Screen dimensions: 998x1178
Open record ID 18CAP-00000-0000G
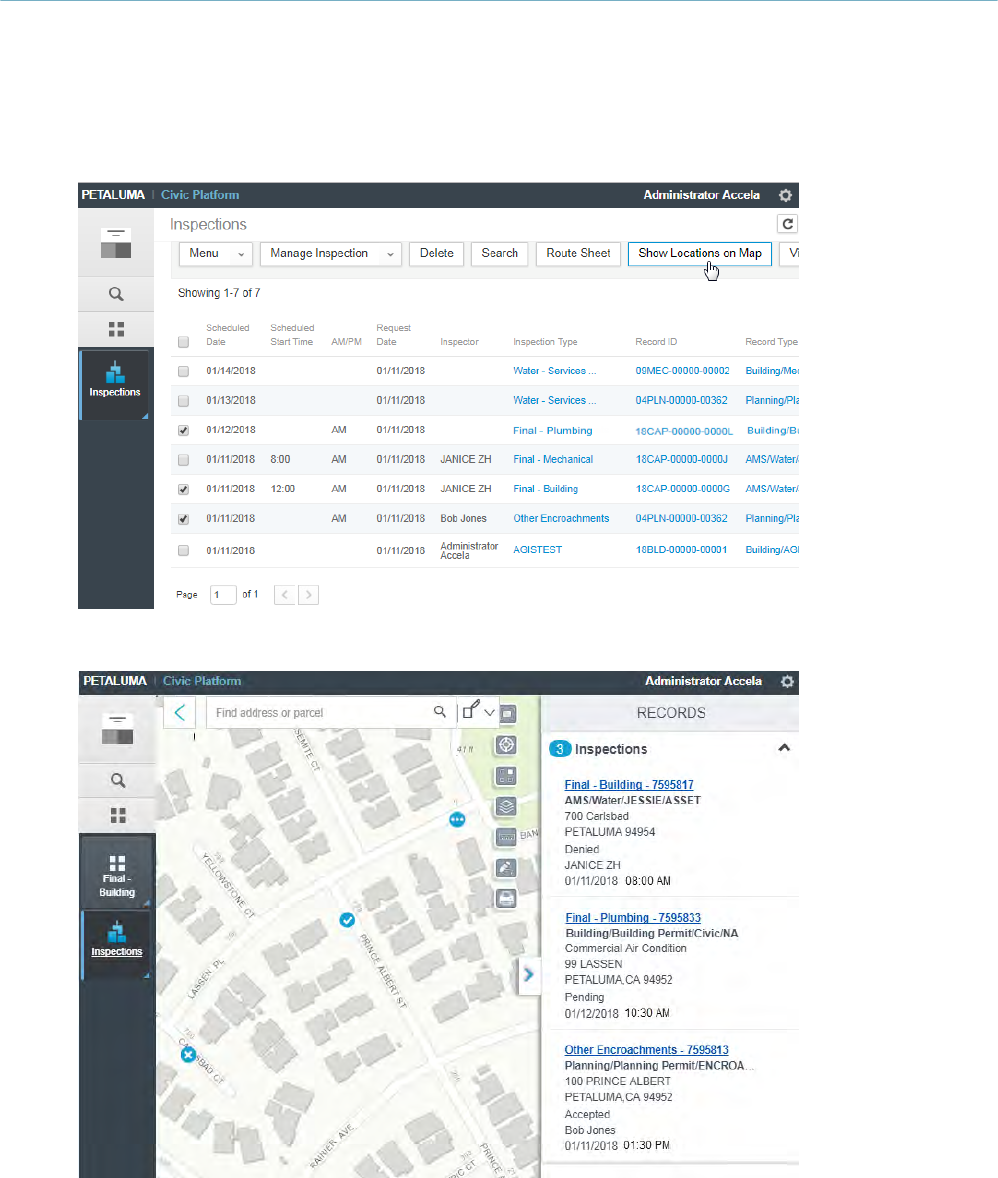pos(683,489)
